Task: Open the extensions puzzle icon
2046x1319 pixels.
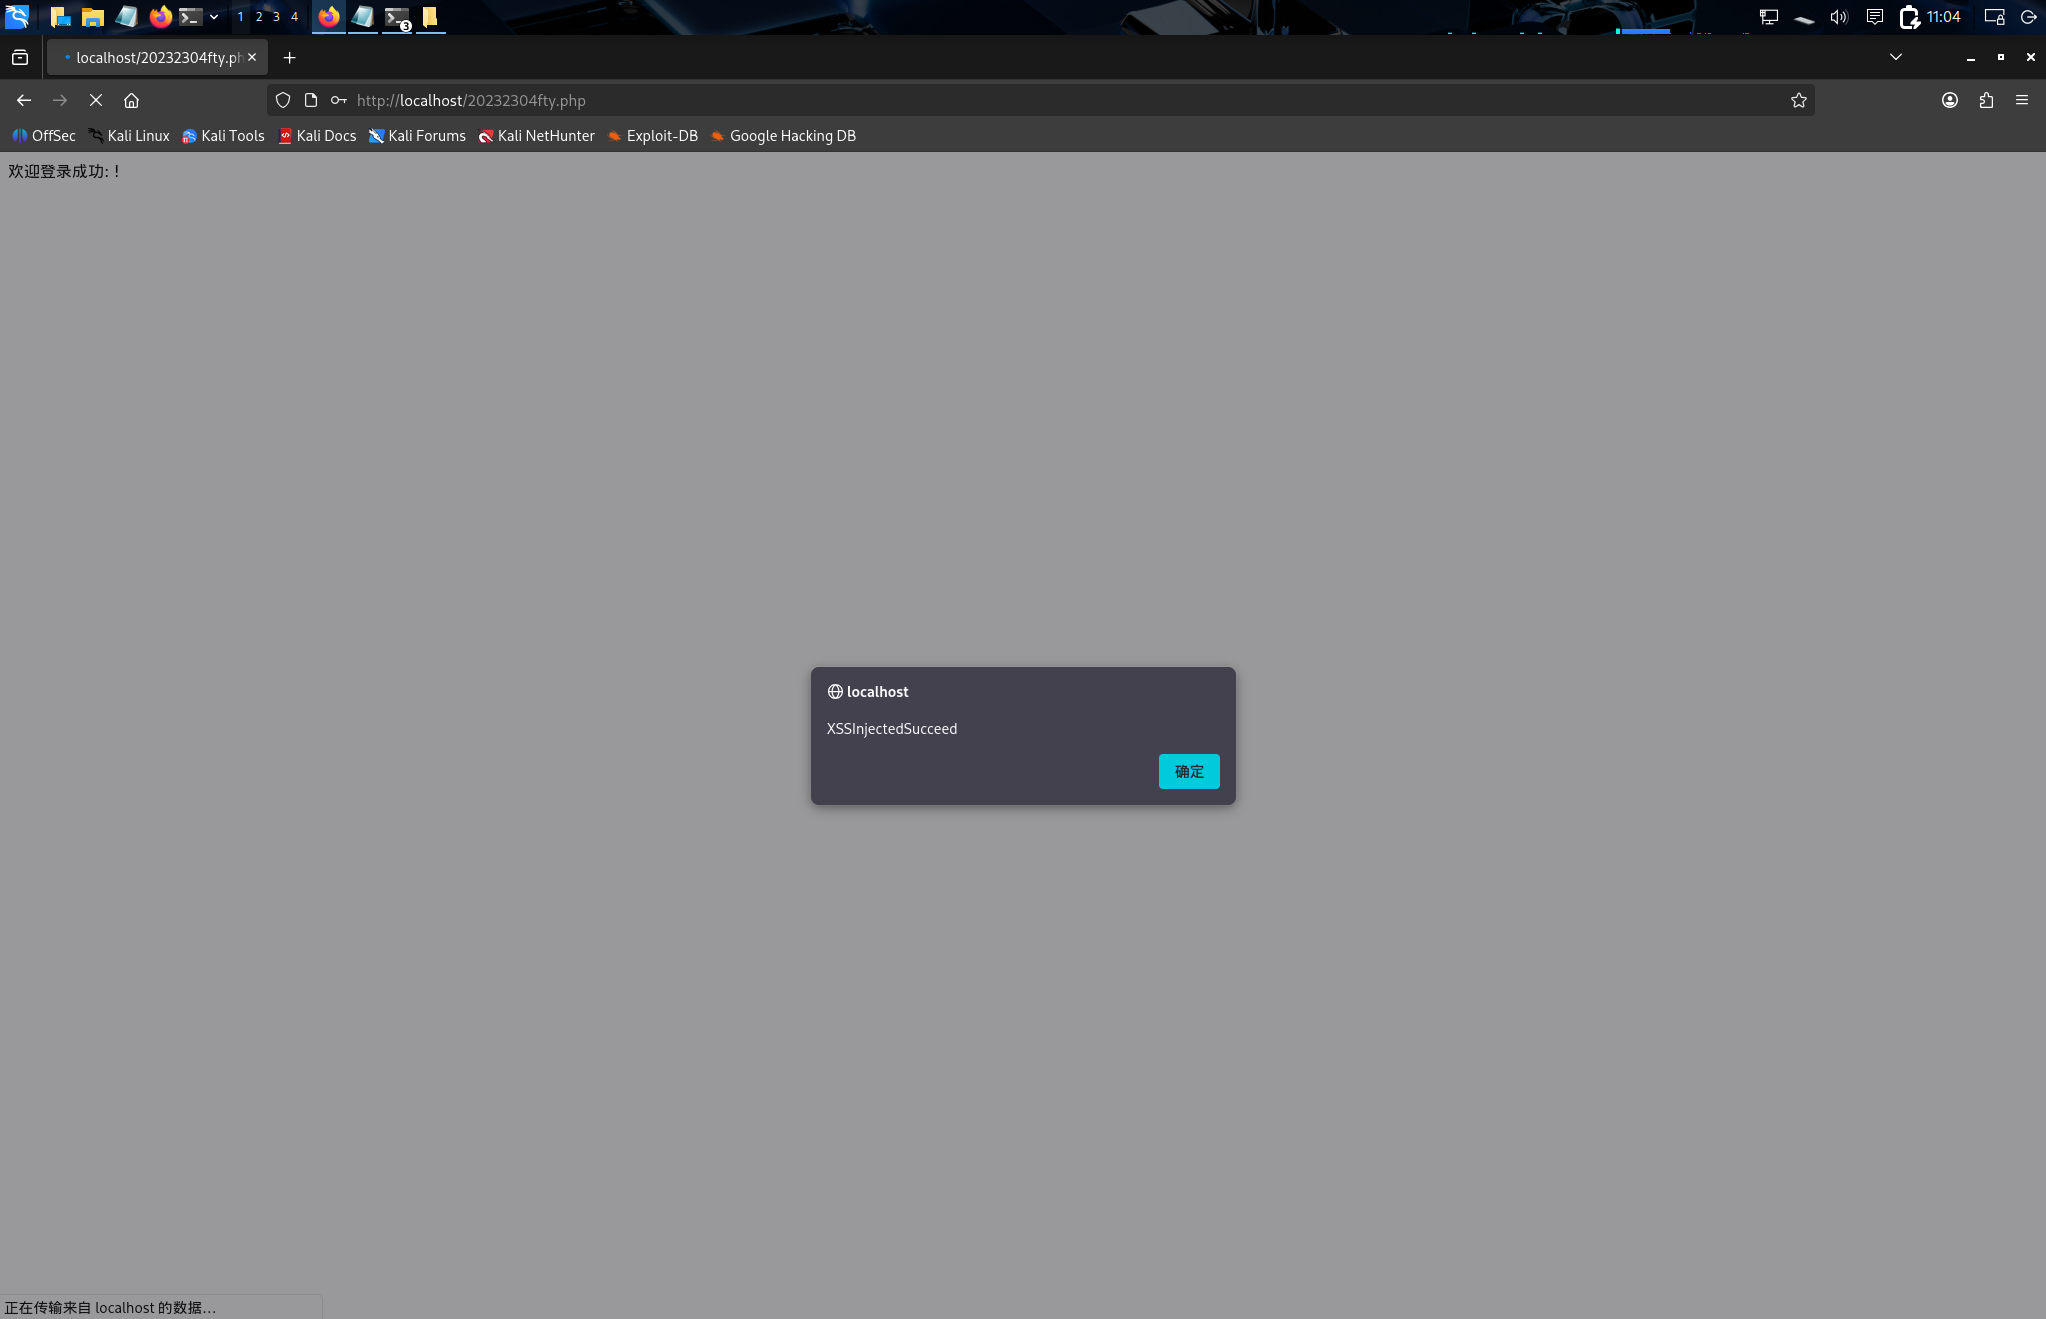Action: pyautogui.click(x=1986, y=100)
